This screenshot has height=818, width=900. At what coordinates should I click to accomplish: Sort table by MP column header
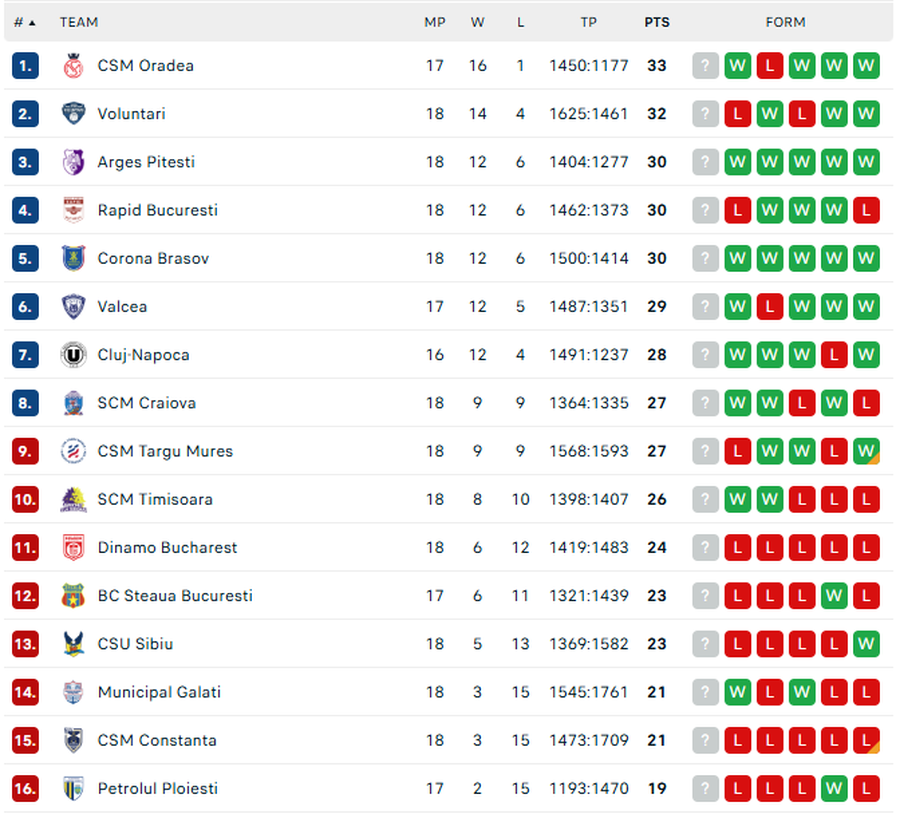435,22
